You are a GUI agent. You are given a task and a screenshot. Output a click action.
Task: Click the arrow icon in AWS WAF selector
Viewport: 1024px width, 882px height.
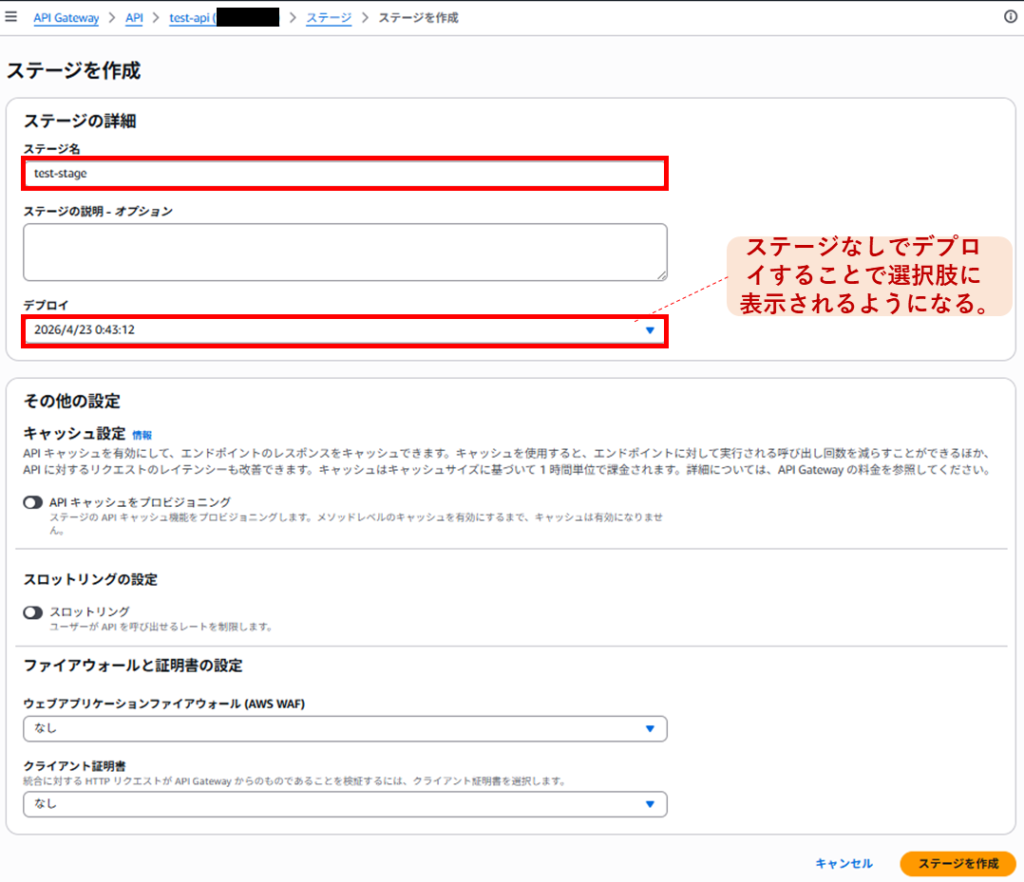click(650, 729)
